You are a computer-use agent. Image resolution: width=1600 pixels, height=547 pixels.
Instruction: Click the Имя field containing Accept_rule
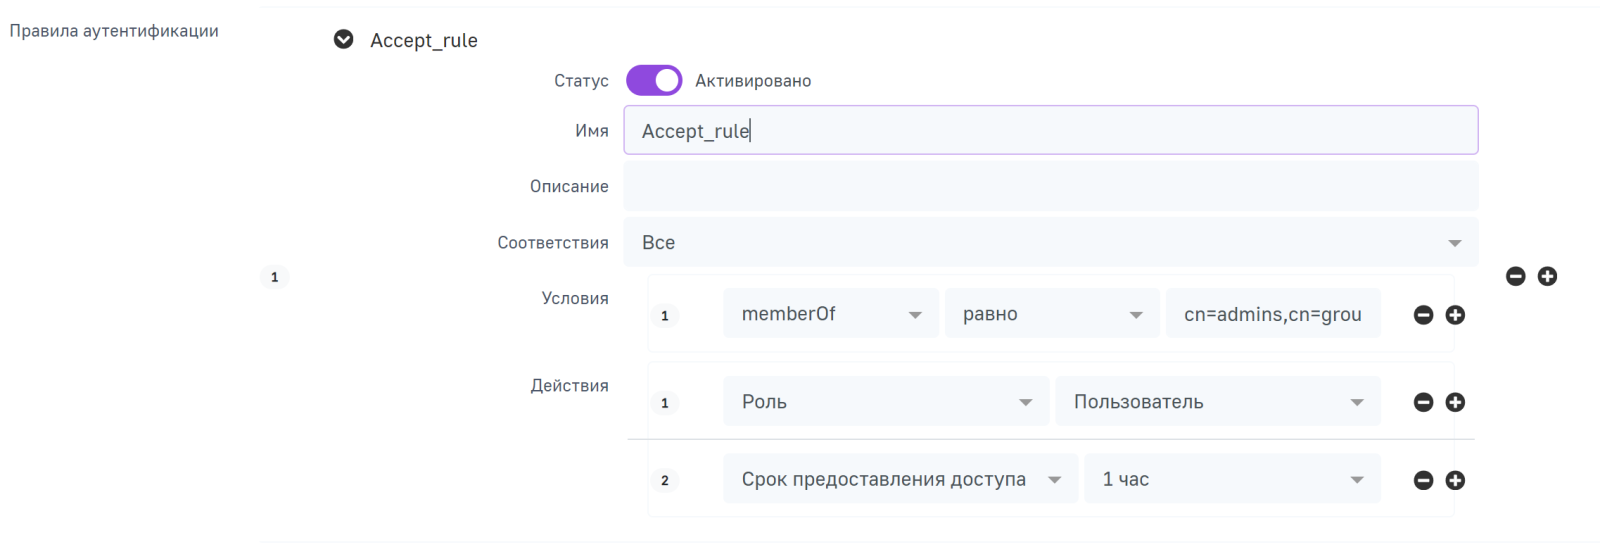(x=1050, y=131)
